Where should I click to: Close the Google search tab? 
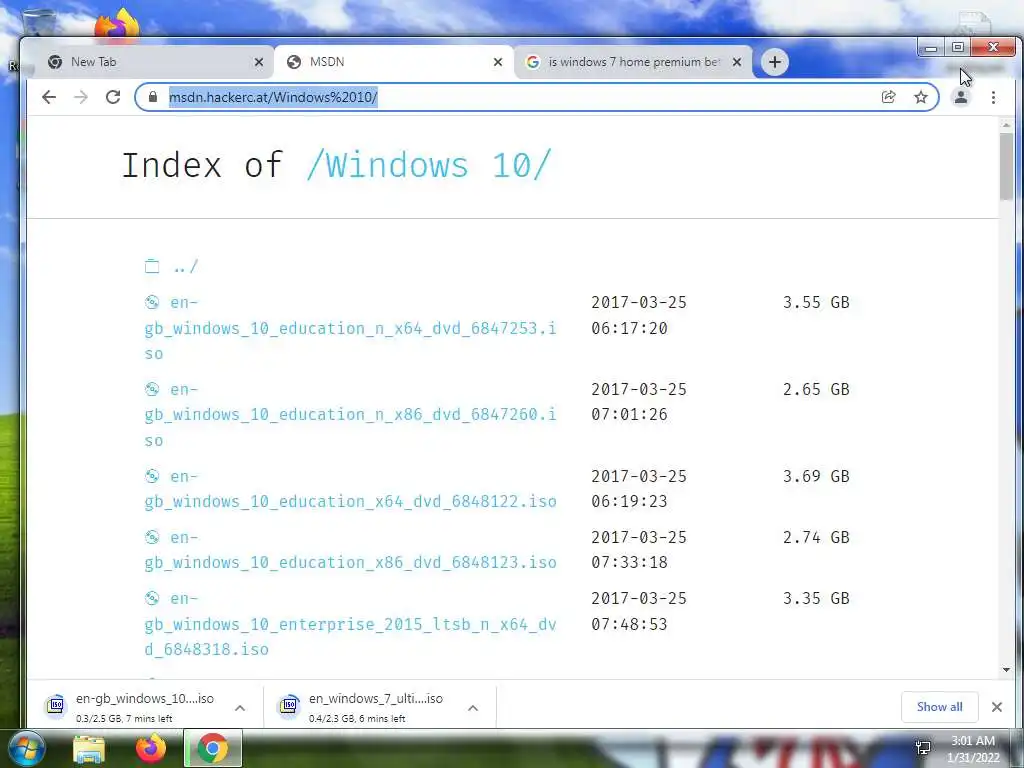coord(737,62)
